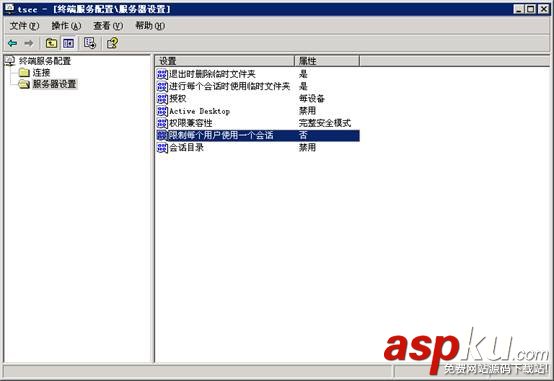554x381 pixels.
Task: Select the 连接 tree item
Action: (x=41, y=72)
